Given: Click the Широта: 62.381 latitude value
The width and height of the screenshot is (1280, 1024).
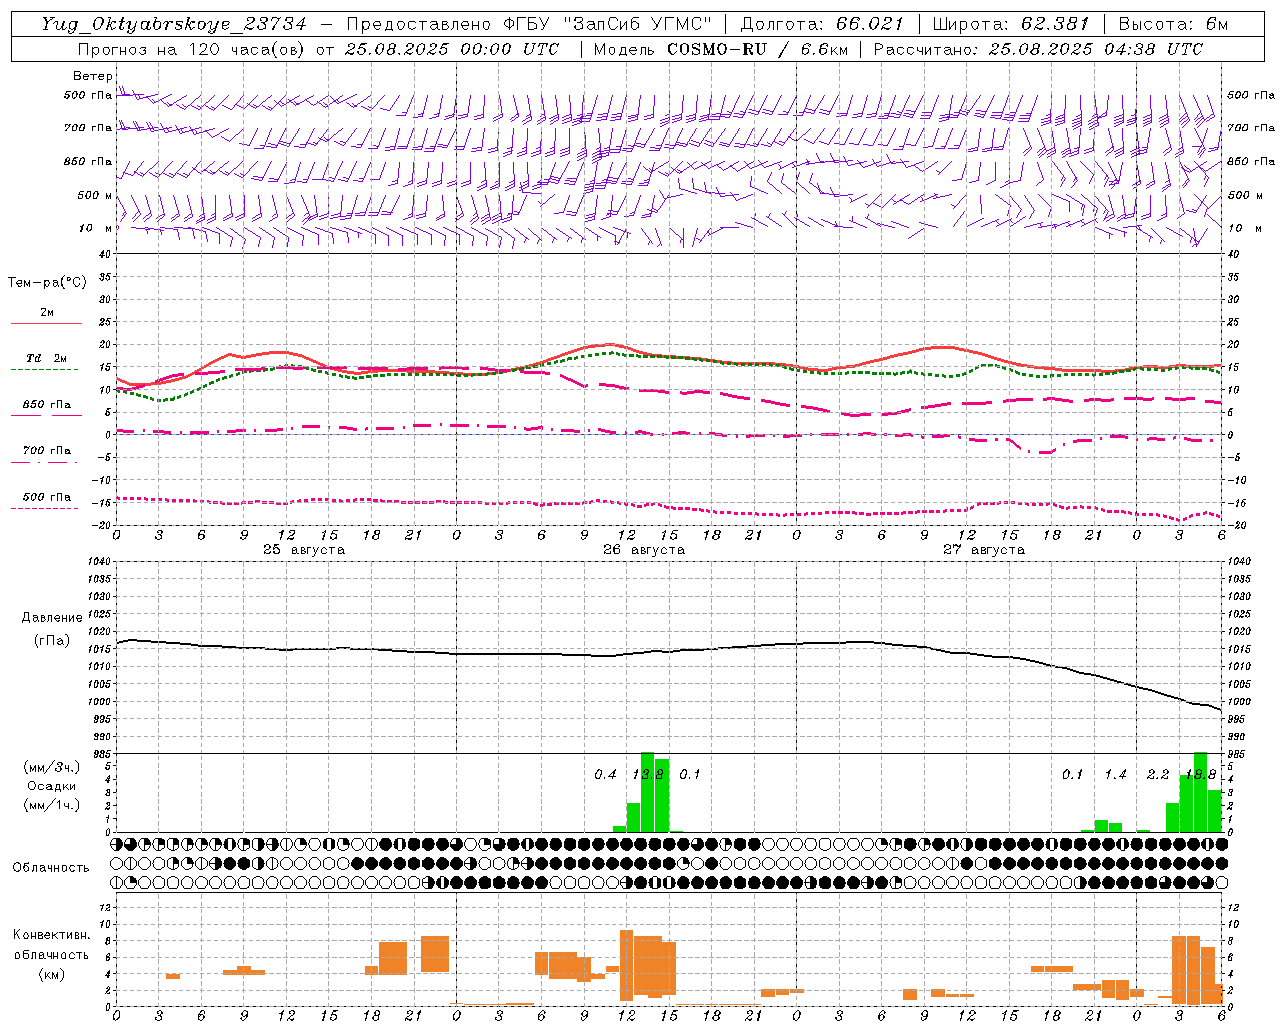Looking at the screenshot, I should pos(1010,24).
